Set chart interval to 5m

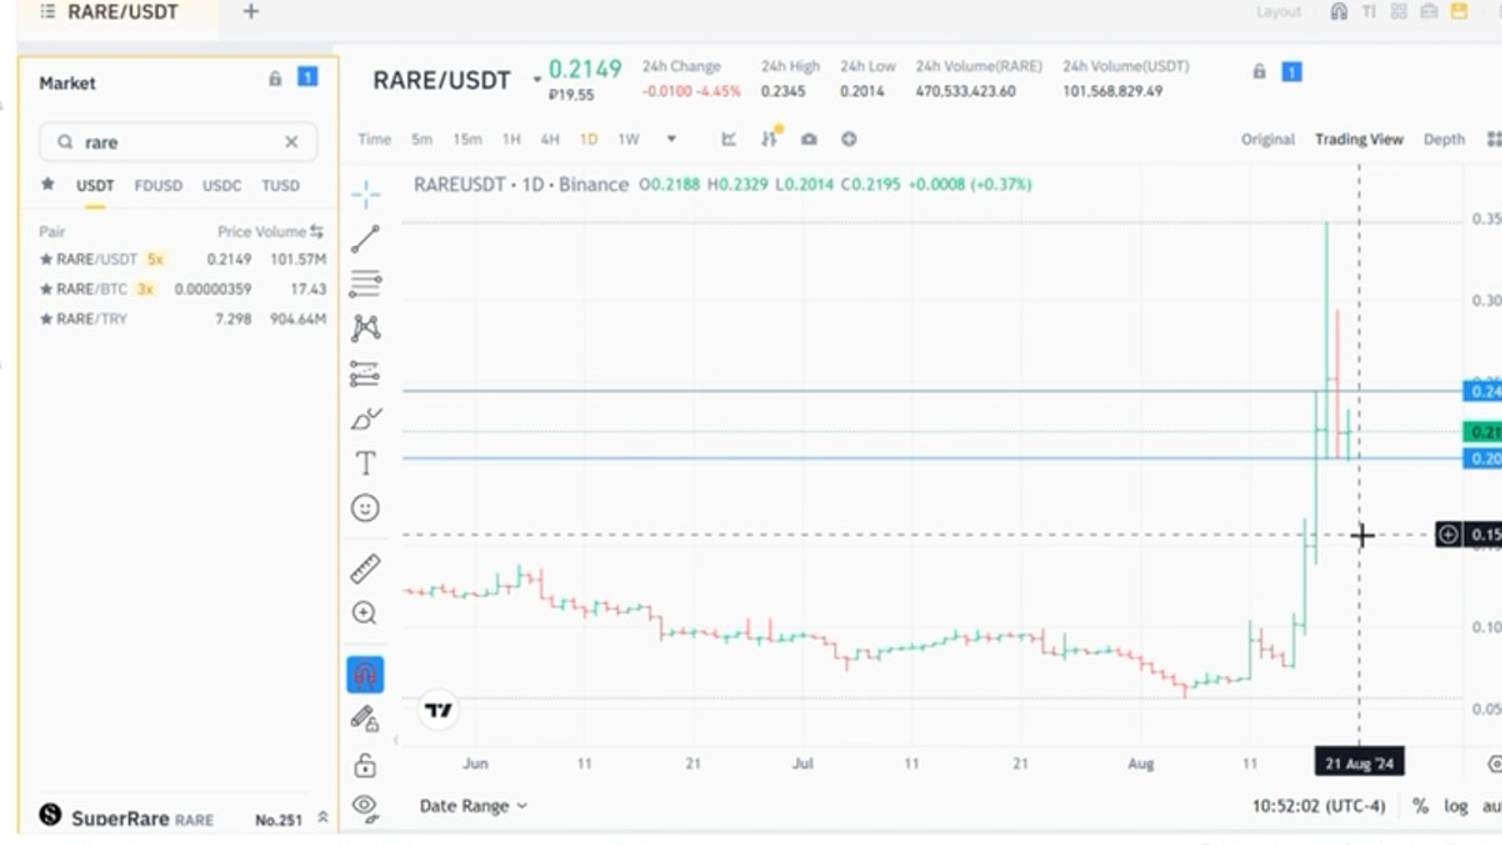[x=422, y=139]
